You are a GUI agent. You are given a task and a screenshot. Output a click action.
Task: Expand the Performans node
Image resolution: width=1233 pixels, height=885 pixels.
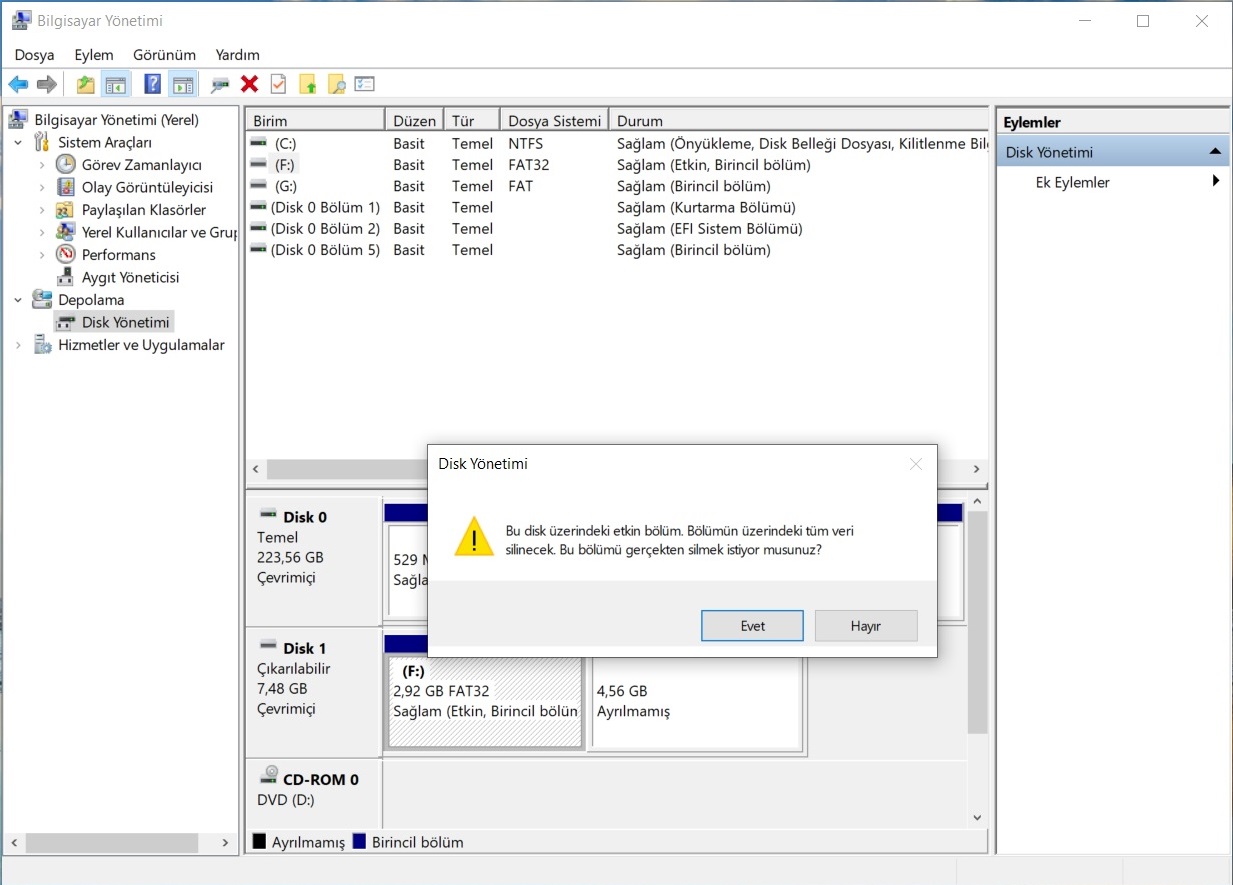point(42,255)
